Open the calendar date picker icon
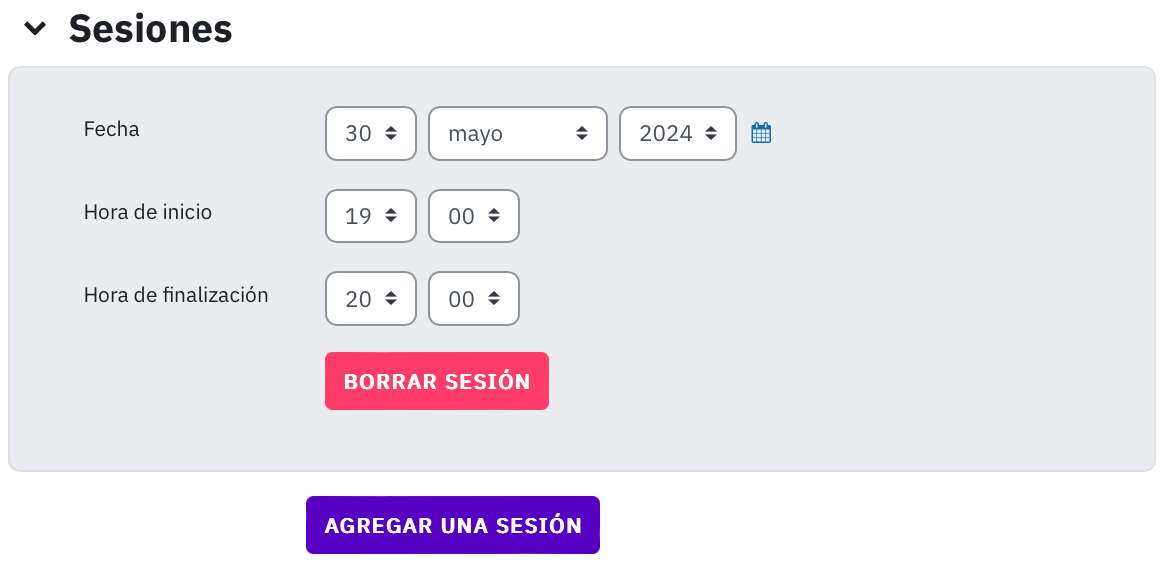1176x572 pixels. pos(760,133)
